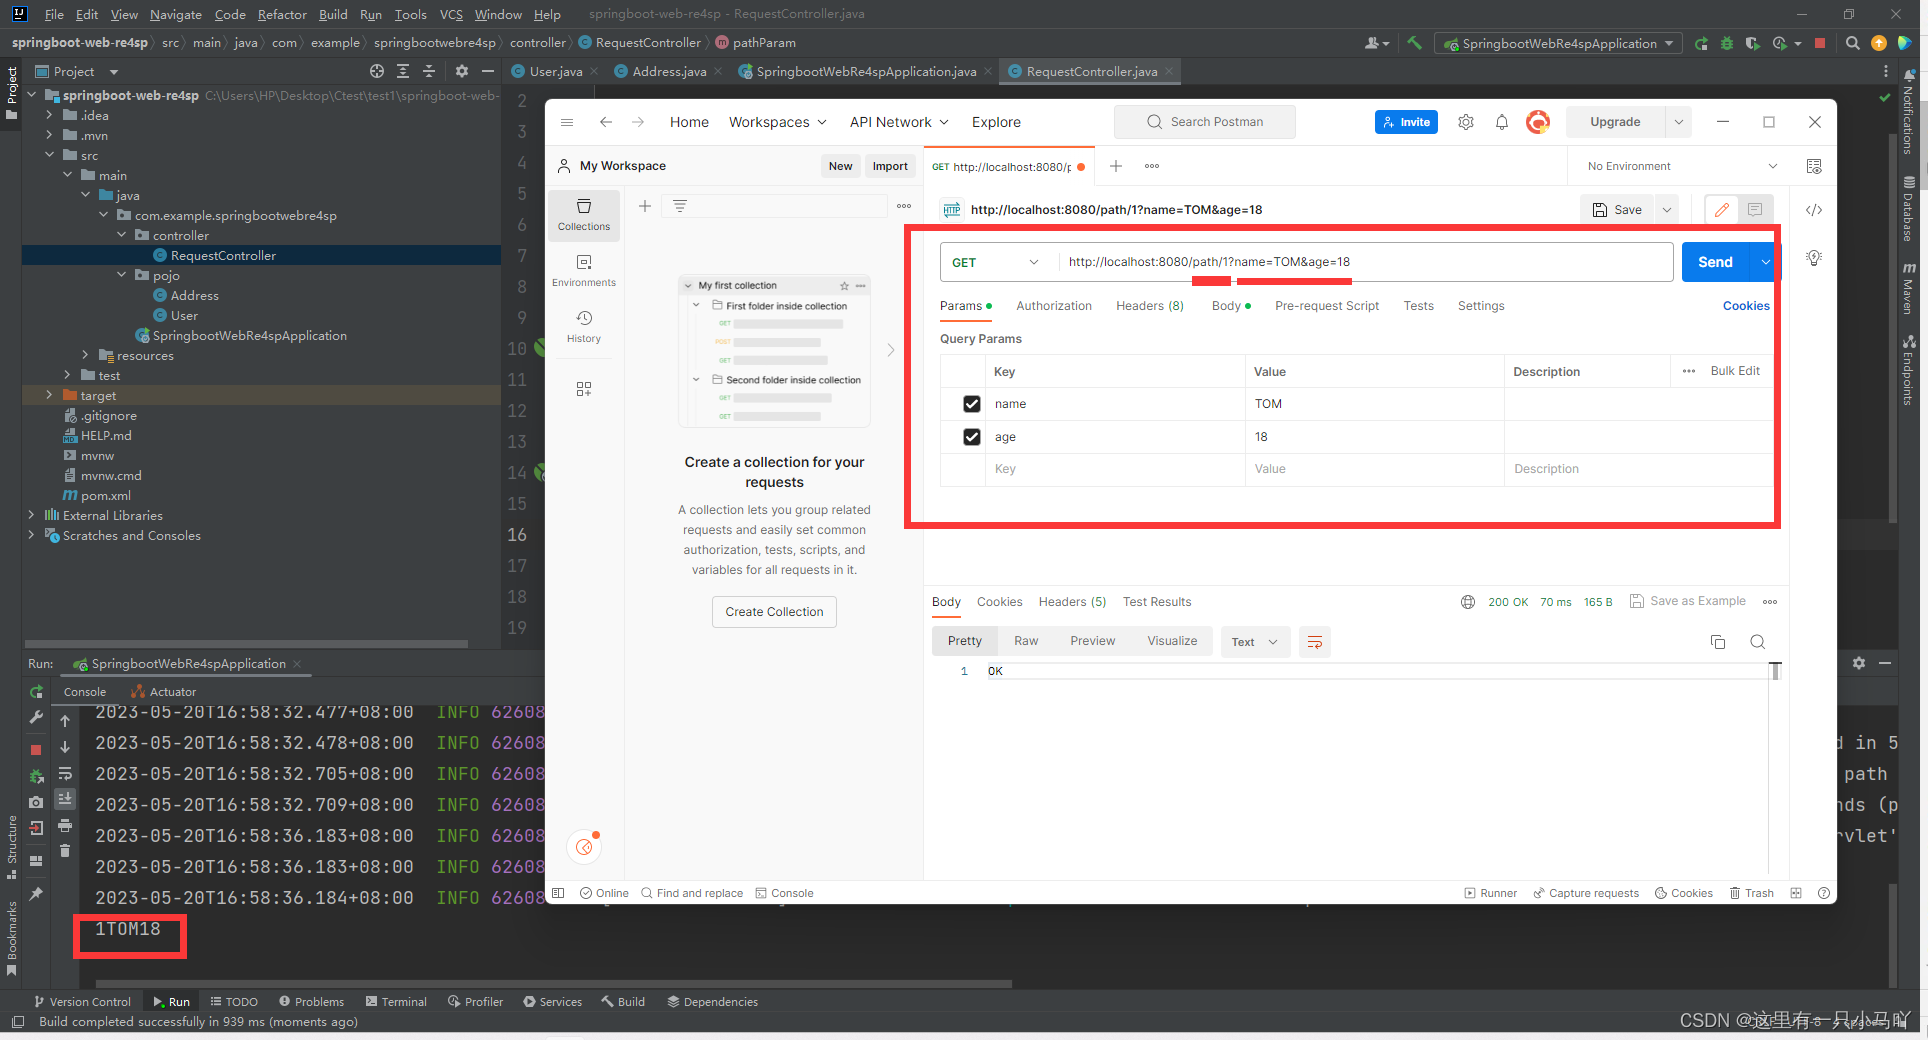Open the Workspaces dropdown menu
1928x1040 pixels.
(x=778, y=122)
